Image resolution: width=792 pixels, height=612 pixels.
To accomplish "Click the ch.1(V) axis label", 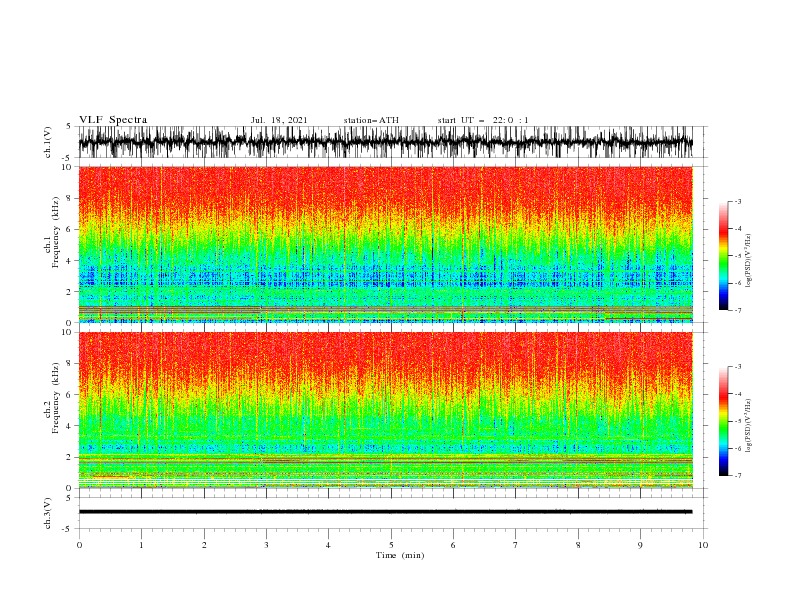I will tap(48, 142).
